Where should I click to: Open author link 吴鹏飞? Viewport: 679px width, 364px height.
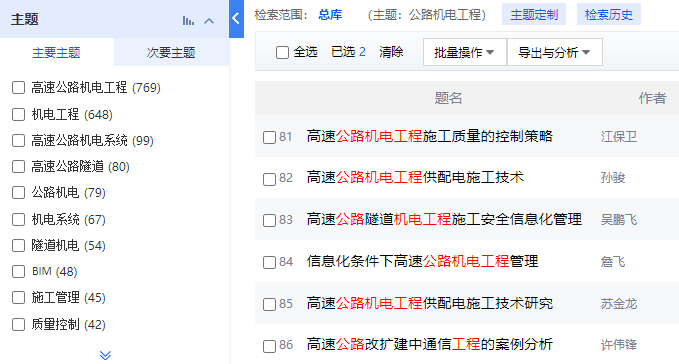619,220
